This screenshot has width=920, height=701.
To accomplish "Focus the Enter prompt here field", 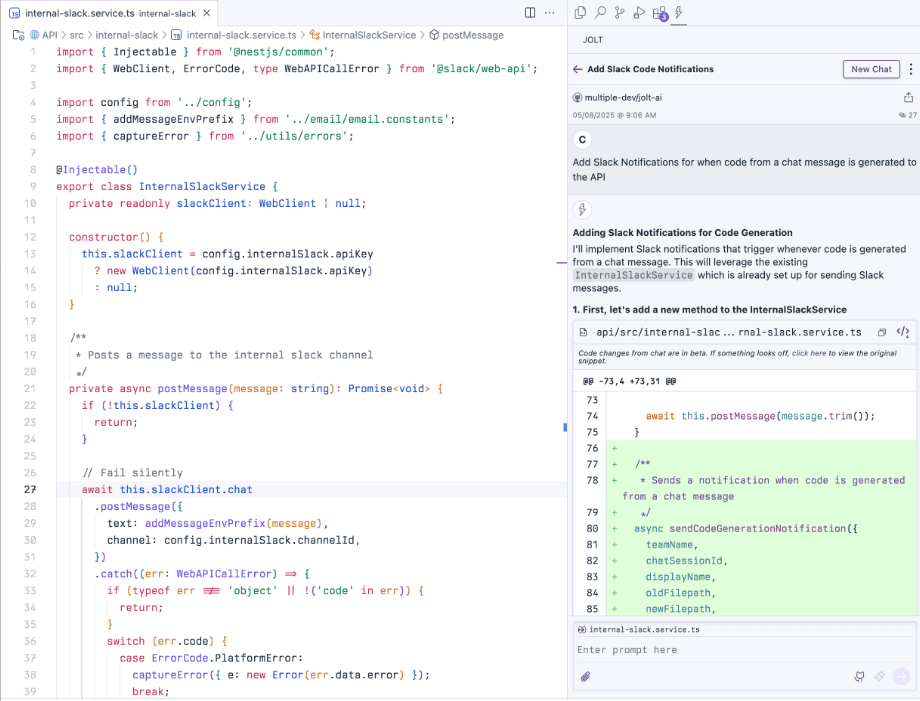I will pos(743,650).
